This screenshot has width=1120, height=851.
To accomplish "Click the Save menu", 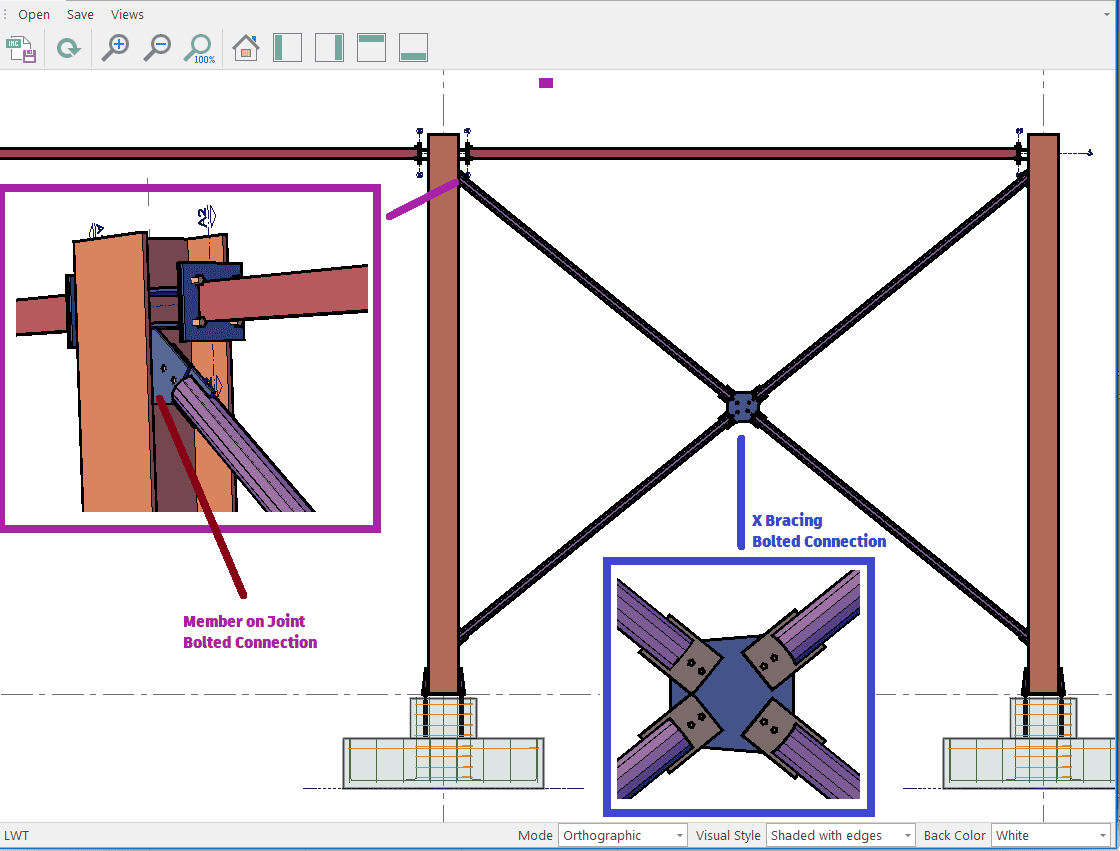I will point(80,15).
